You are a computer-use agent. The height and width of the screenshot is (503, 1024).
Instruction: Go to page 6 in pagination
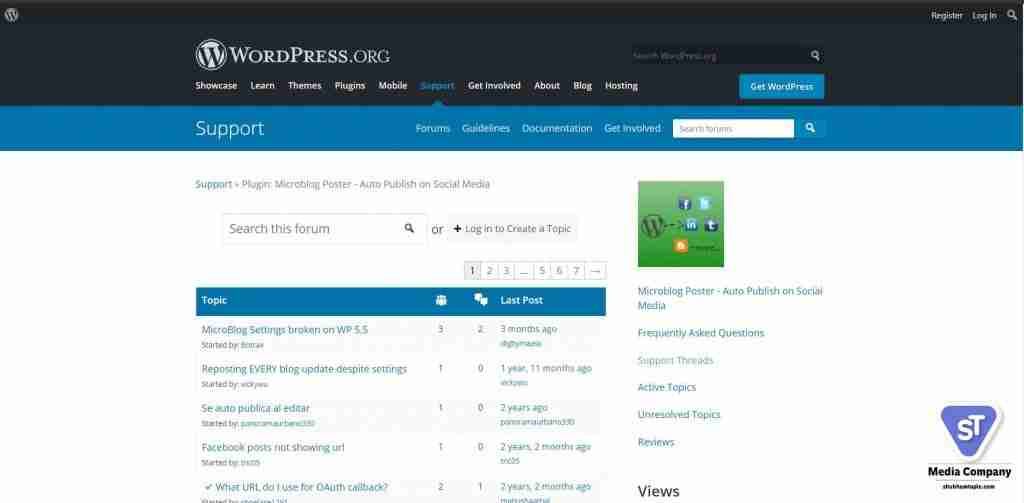tap(559, 270)
